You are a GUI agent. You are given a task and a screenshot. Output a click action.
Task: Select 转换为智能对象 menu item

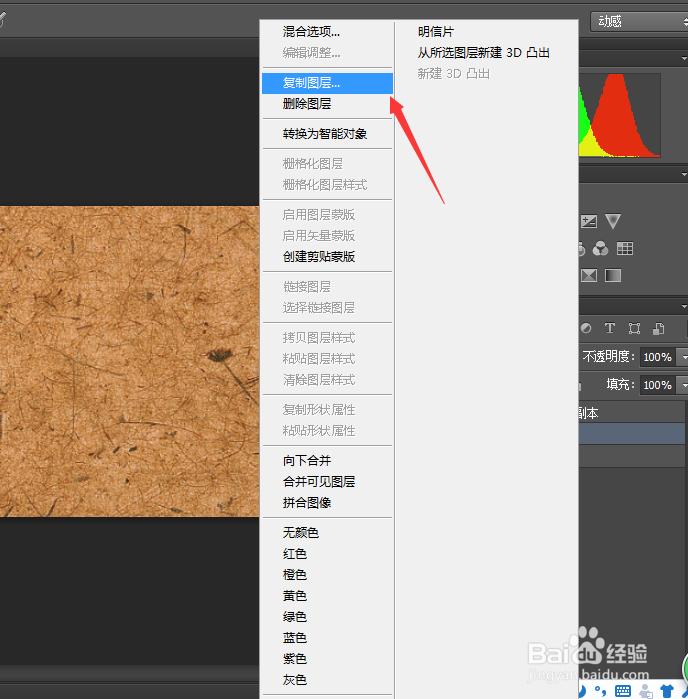pos(327,134)
